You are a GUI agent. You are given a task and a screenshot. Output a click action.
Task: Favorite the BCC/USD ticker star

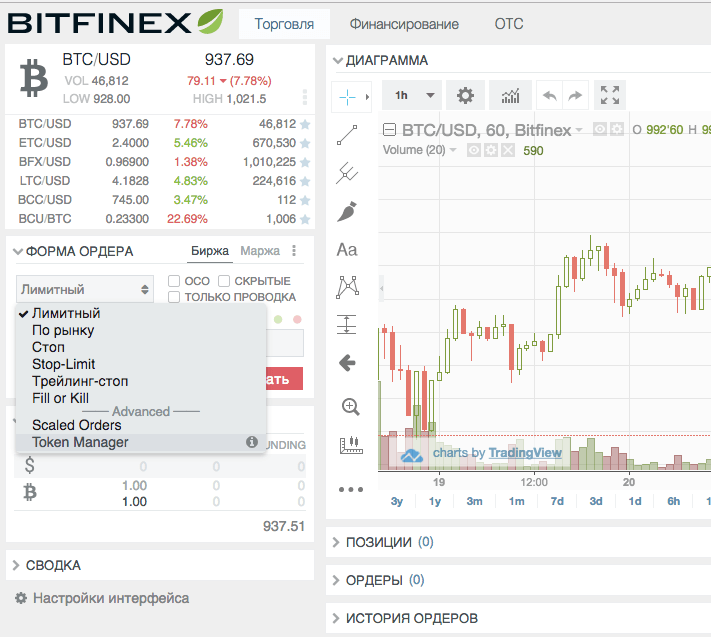[305, 200]
